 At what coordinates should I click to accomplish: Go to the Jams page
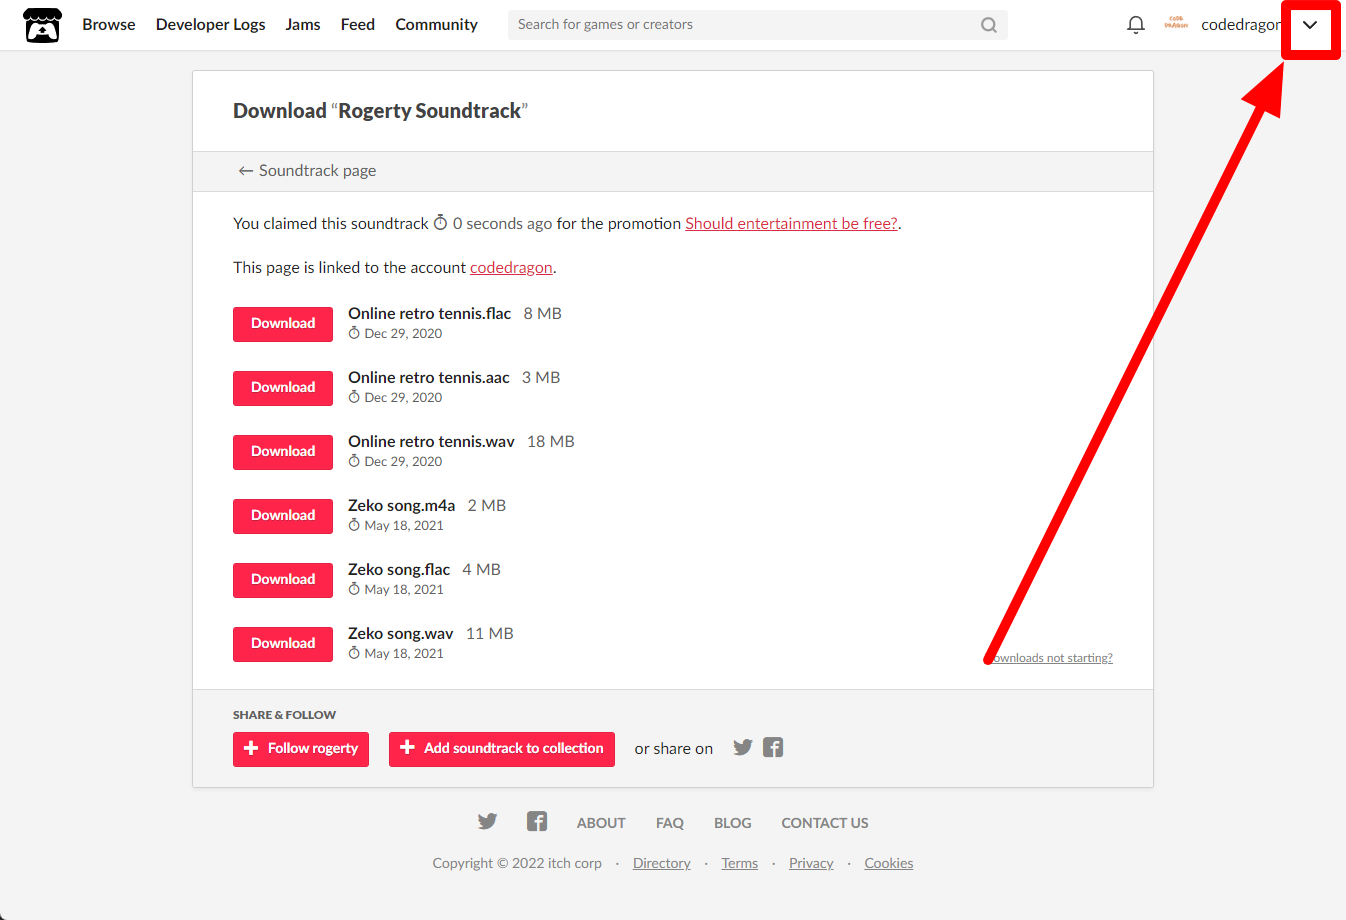coord(303,25)
